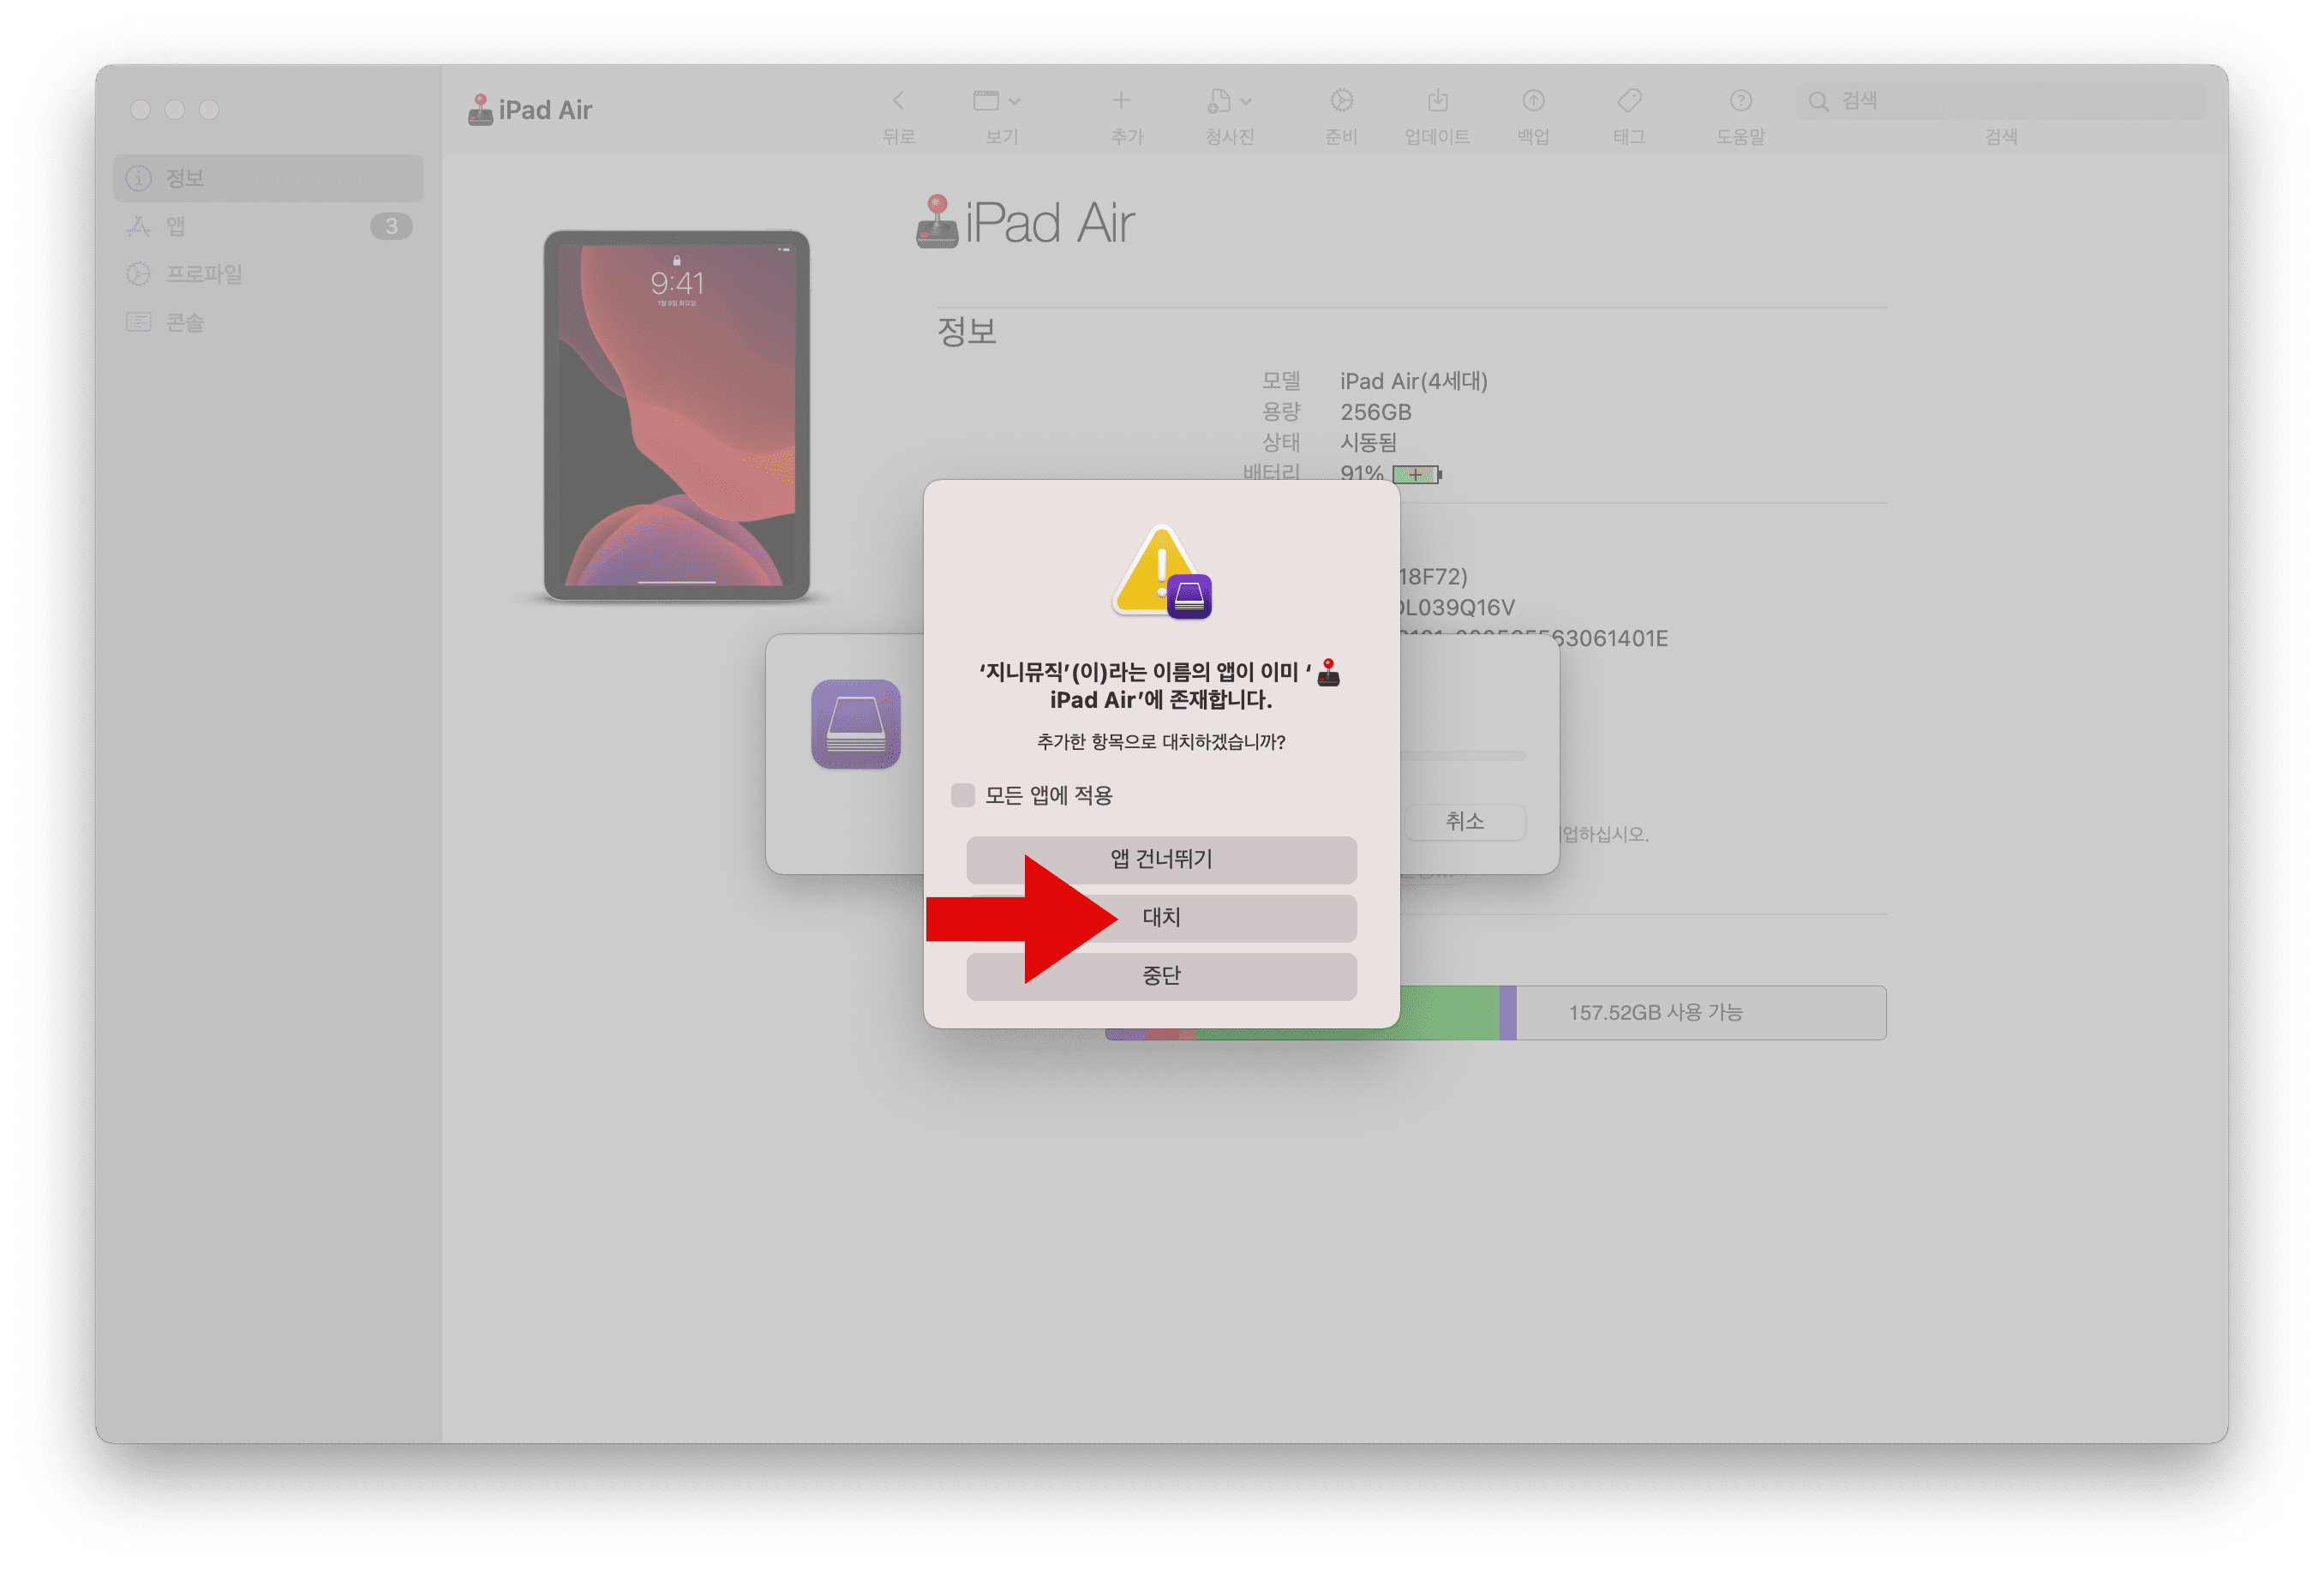Viewport: 2324px width, 1570px height.
Task: Click the 준비 gear icon
Action: pos(1341,100)
